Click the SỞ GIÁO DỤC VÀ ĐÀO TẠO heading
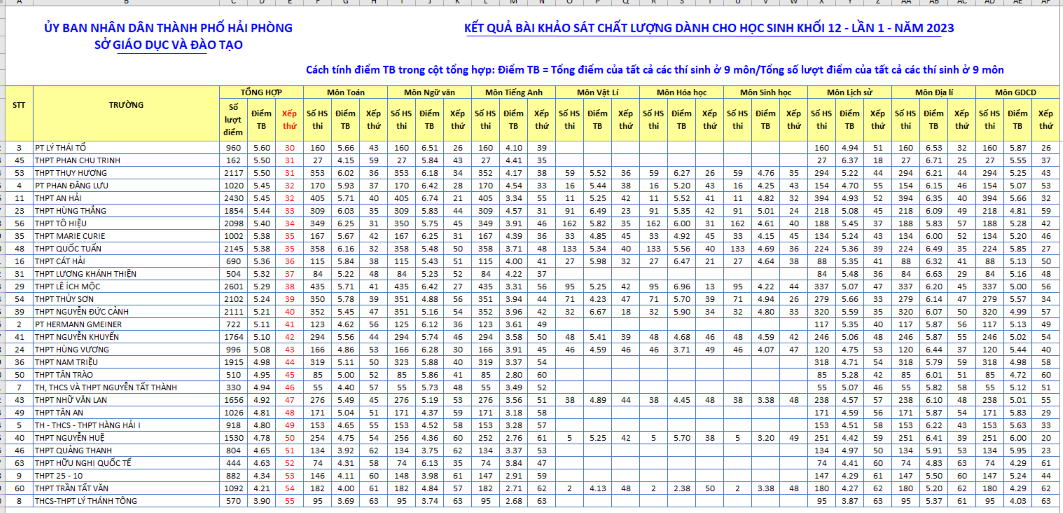This screenshot has width=1063, height=513. (167, 45)
